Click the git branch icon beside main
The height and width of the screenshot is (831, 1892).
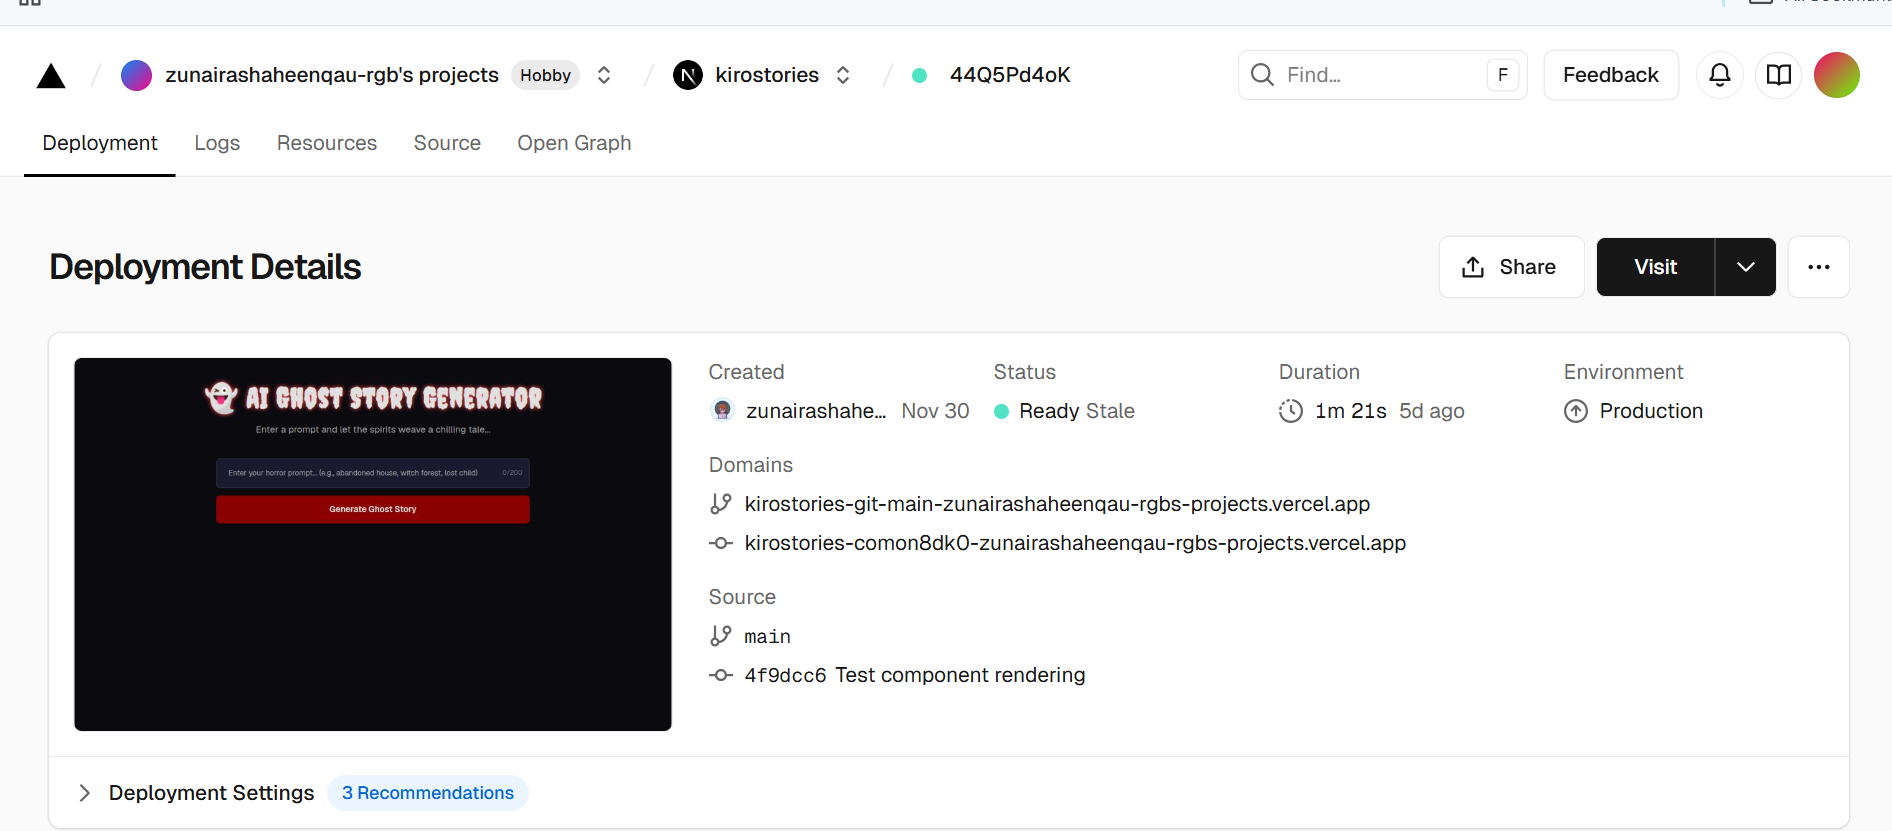pyautogui.click(x=721, y=636)
